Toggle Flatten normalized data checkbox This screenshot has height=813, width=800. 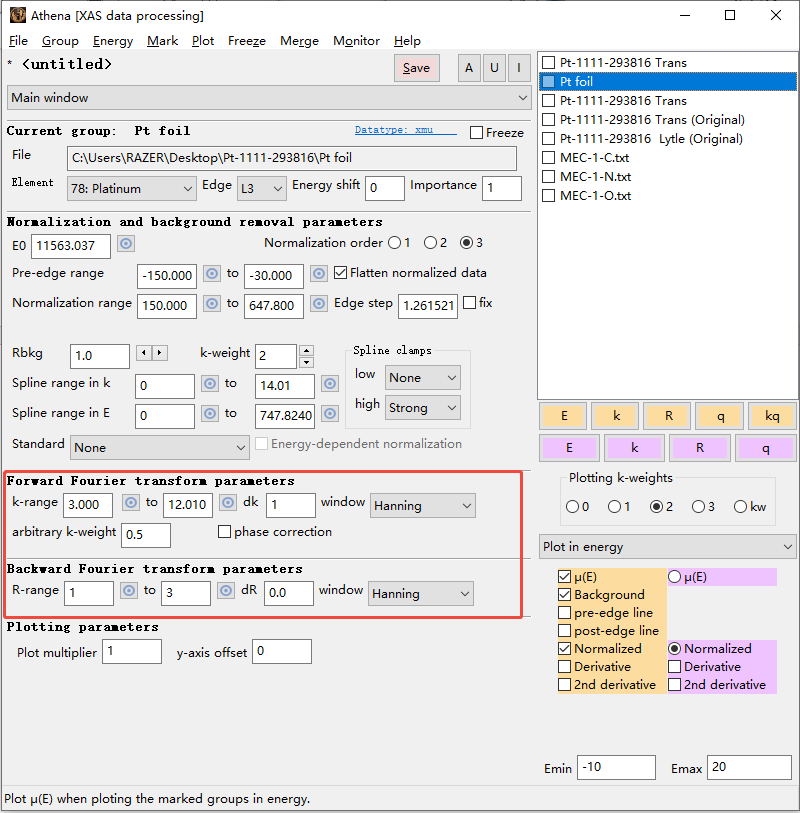tap(341, 273)
